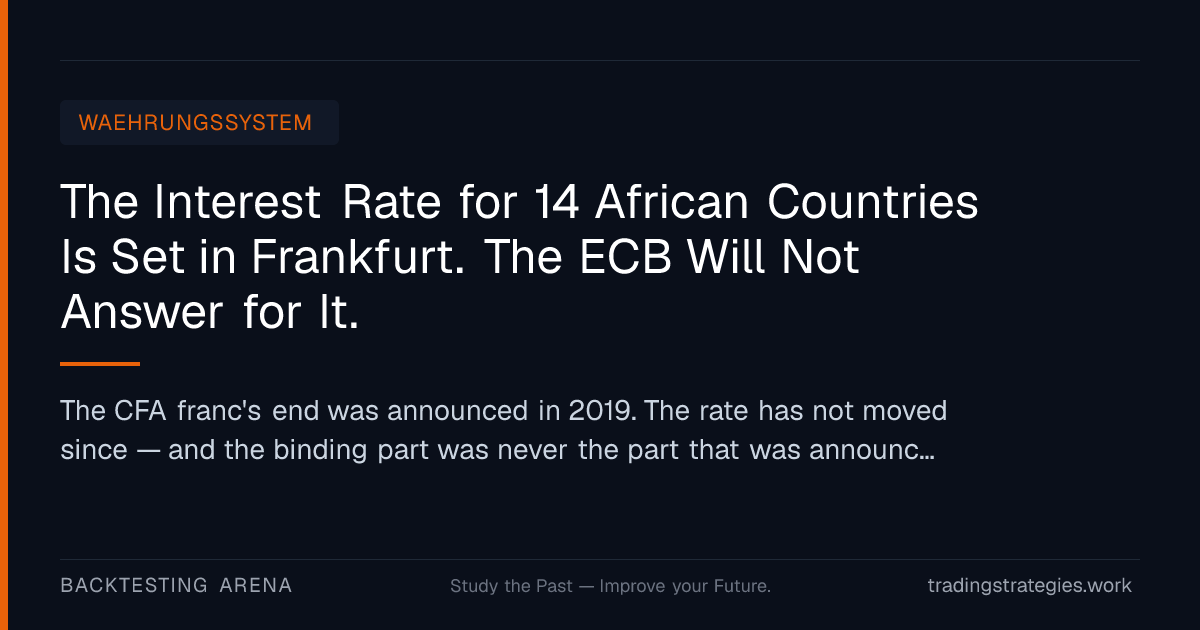The width and height of the screenshot is (1200, 630).
Task: Open the tradingstrategies.work link
Action: click(x=1030, y=586)
